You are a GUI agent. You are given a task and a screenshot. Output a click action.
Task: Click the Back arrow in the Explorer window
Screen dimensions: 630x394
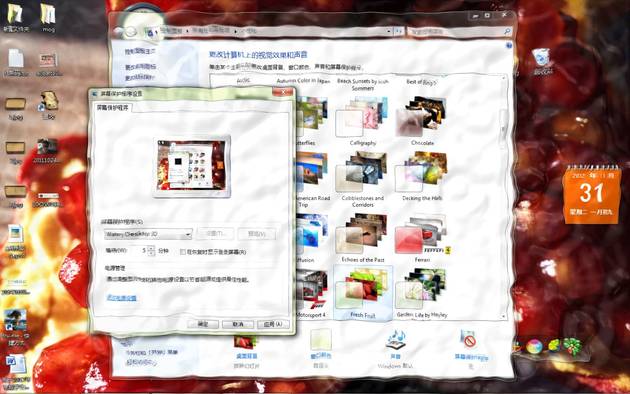(119, 31)
